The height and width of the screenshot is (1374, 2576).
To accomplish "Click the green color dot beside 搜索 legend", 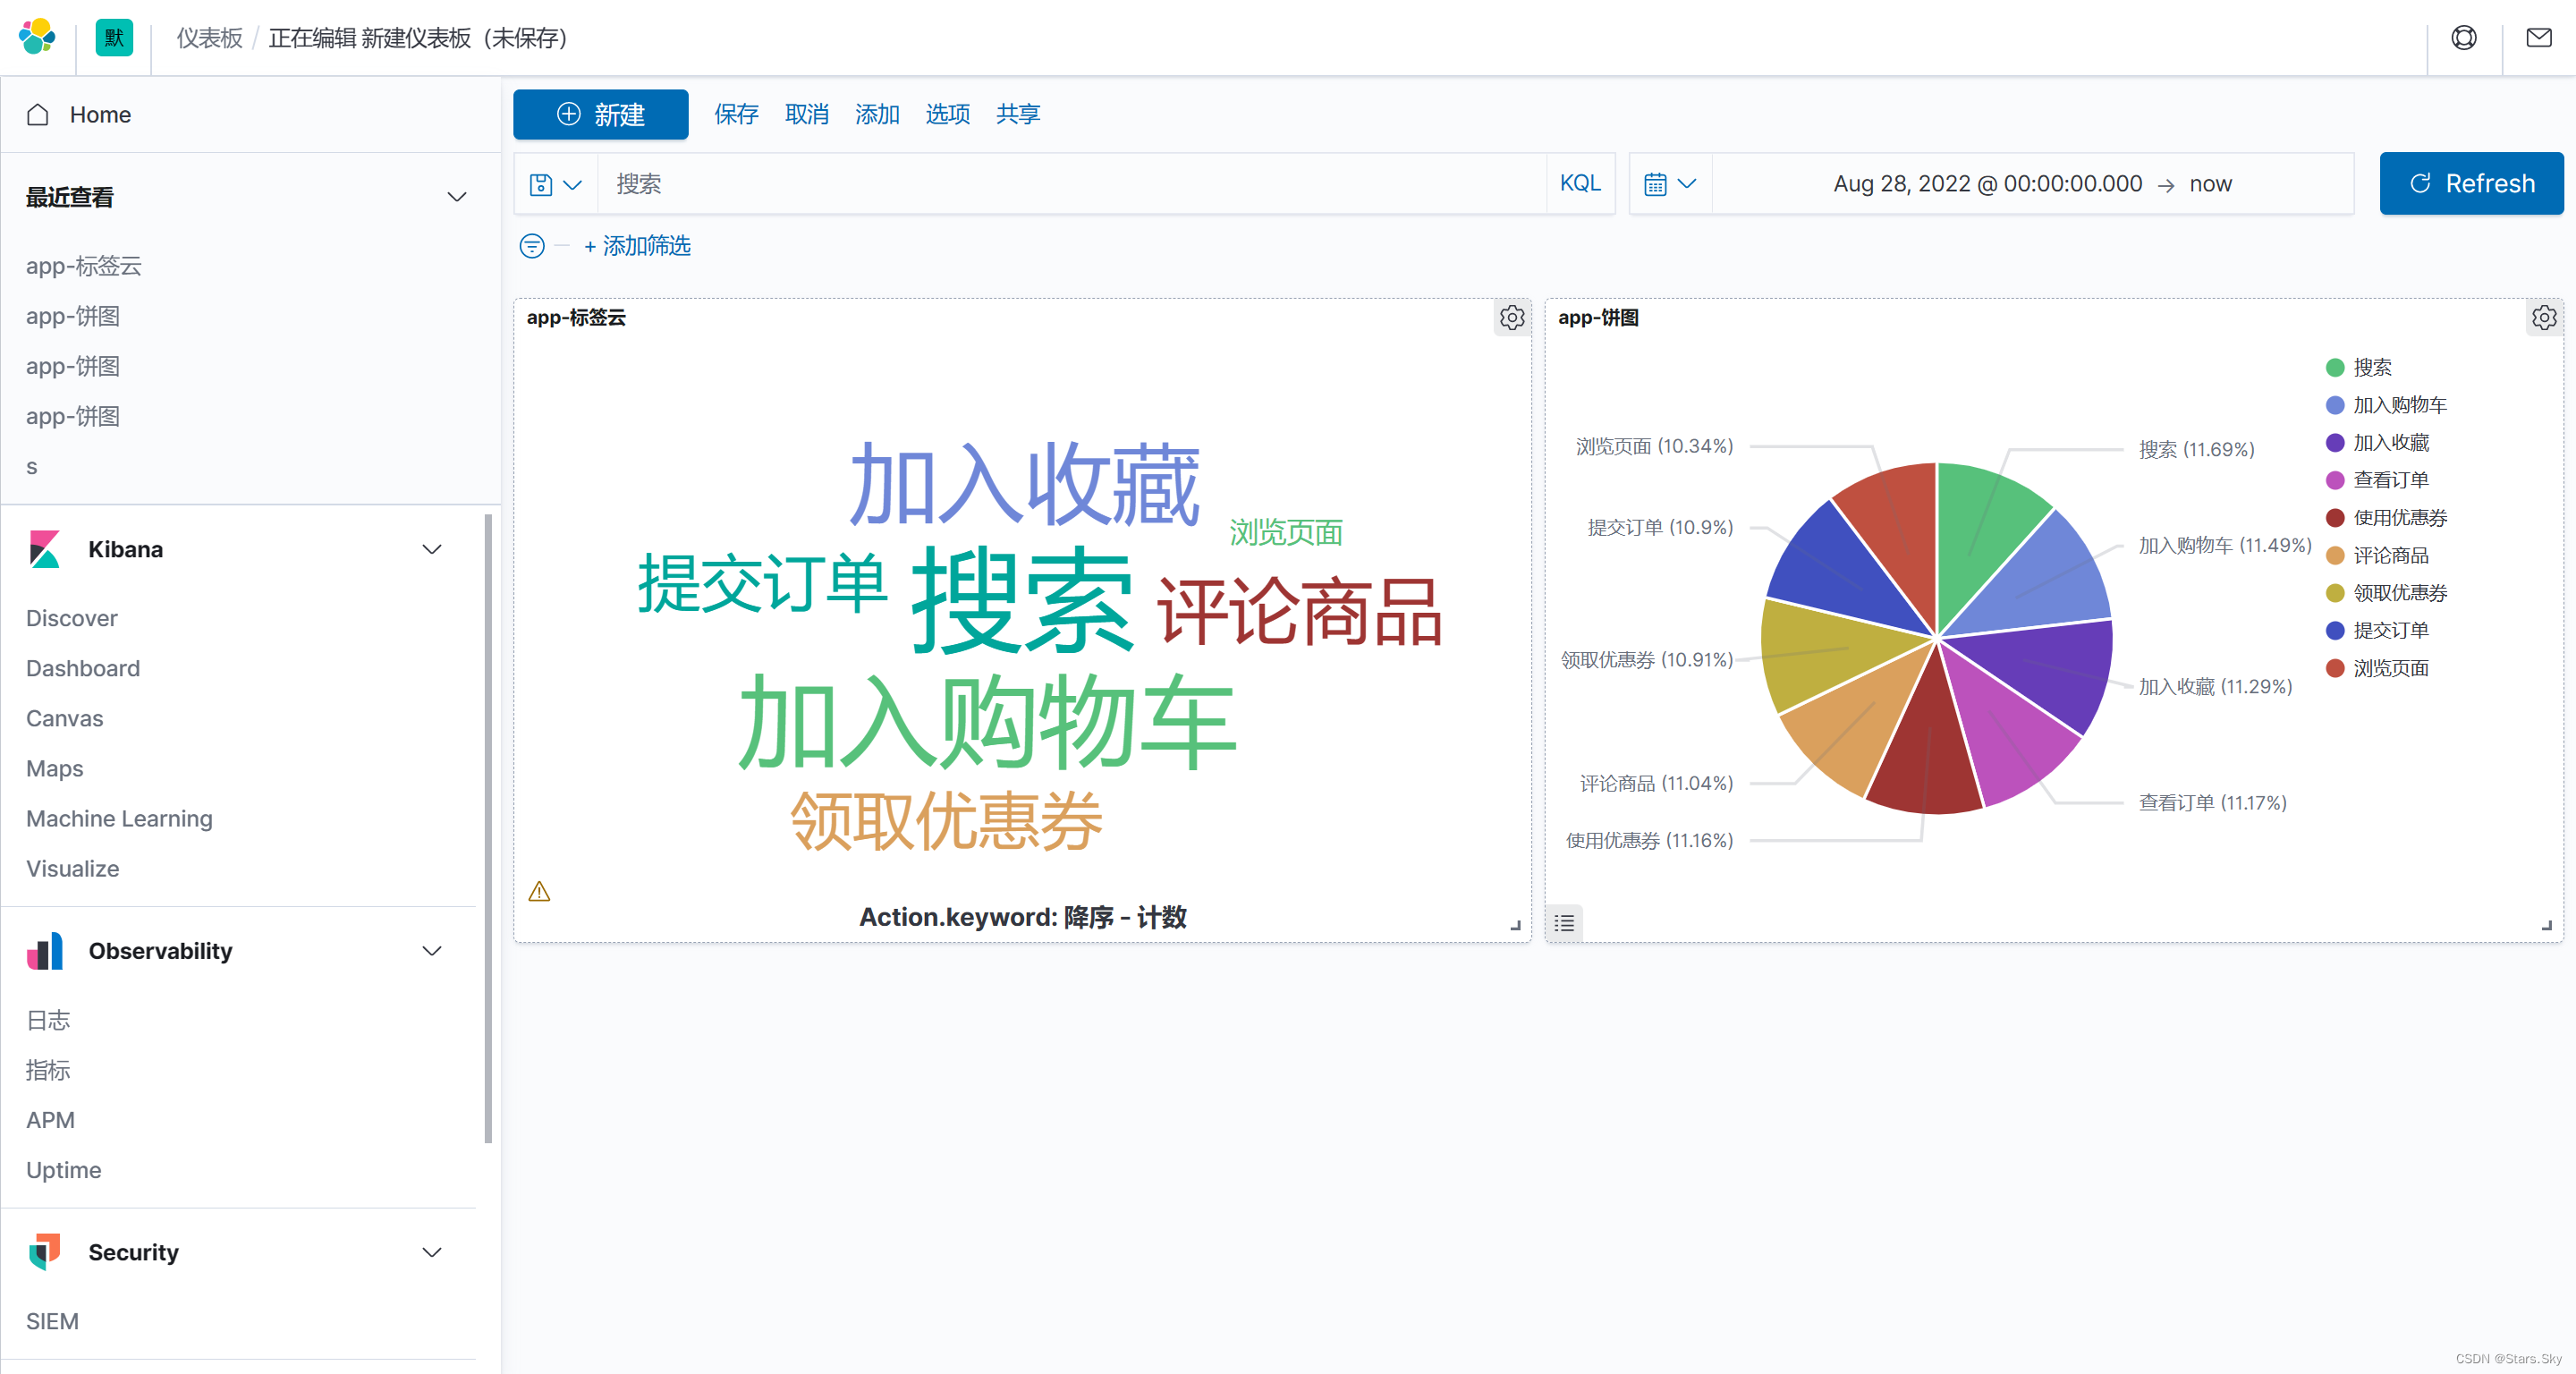I will [2337, 367].
